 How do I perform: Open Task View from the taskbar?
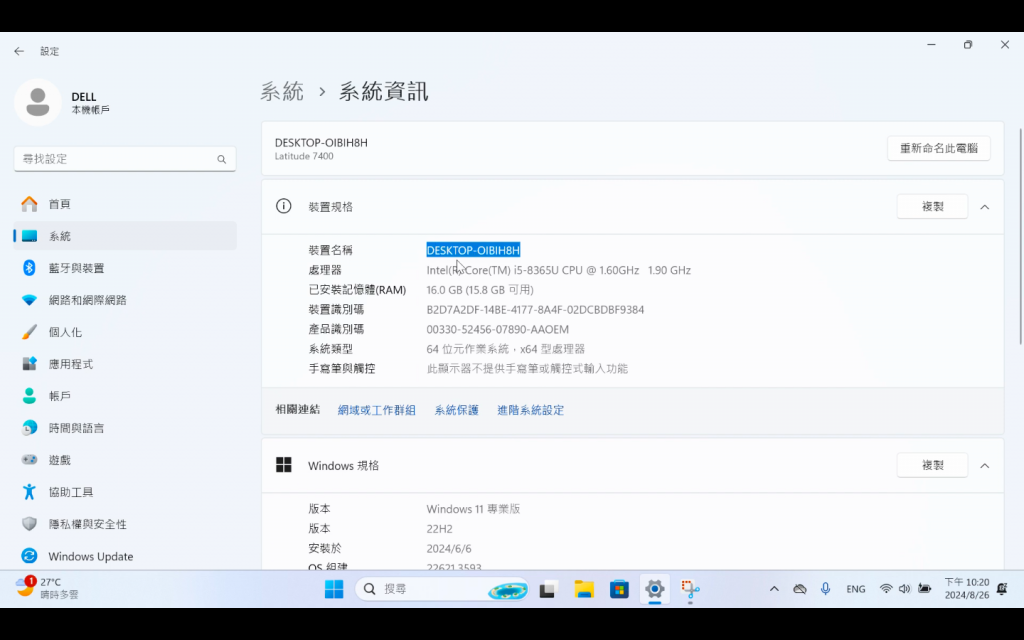click(x=547, y=589)
